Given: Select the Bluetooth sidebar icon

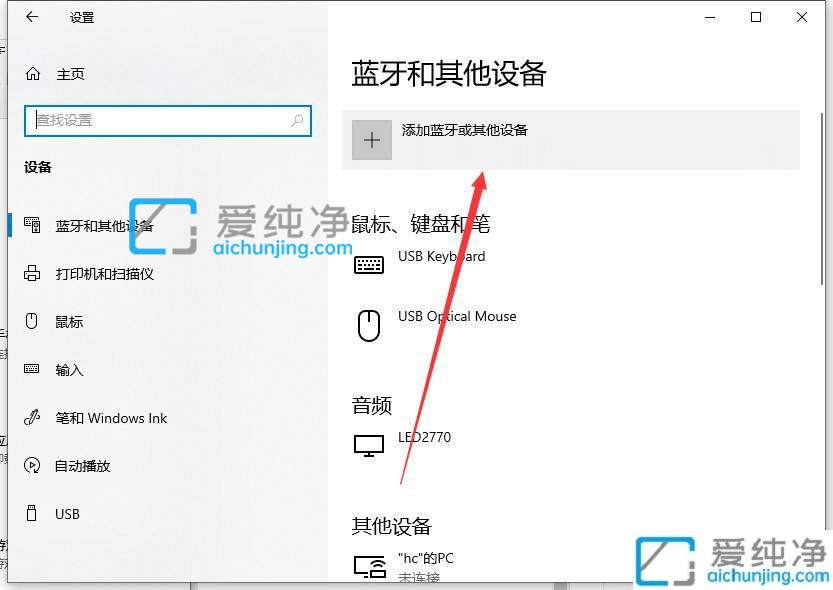Looking at the screenshot, I should point(33,226).
